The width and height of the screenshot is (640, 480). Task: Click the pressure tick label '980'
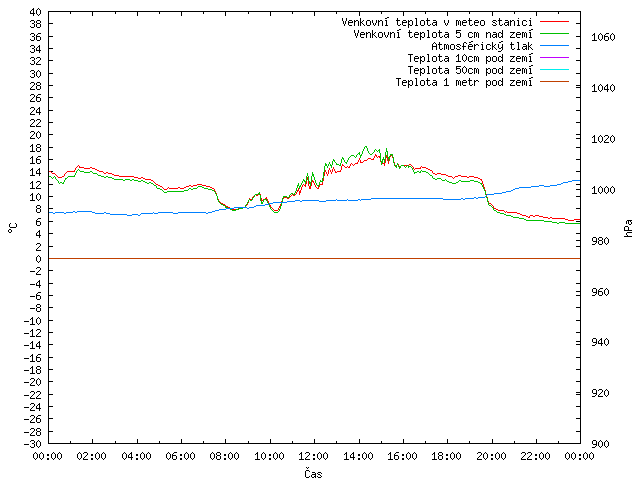click(x=600, y=241)
